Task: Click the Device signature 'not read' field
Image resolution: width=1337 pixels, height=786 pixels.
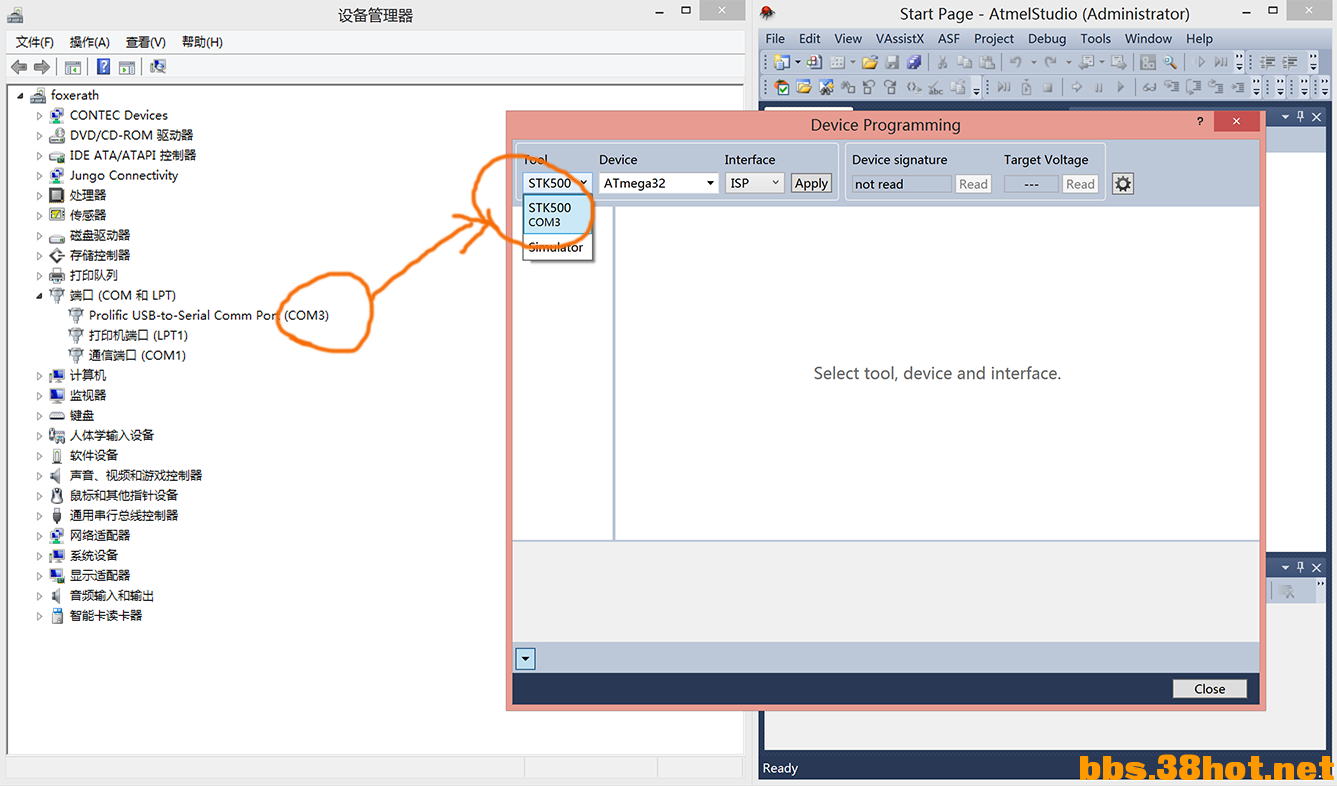Action: click(x=902, y=184)
